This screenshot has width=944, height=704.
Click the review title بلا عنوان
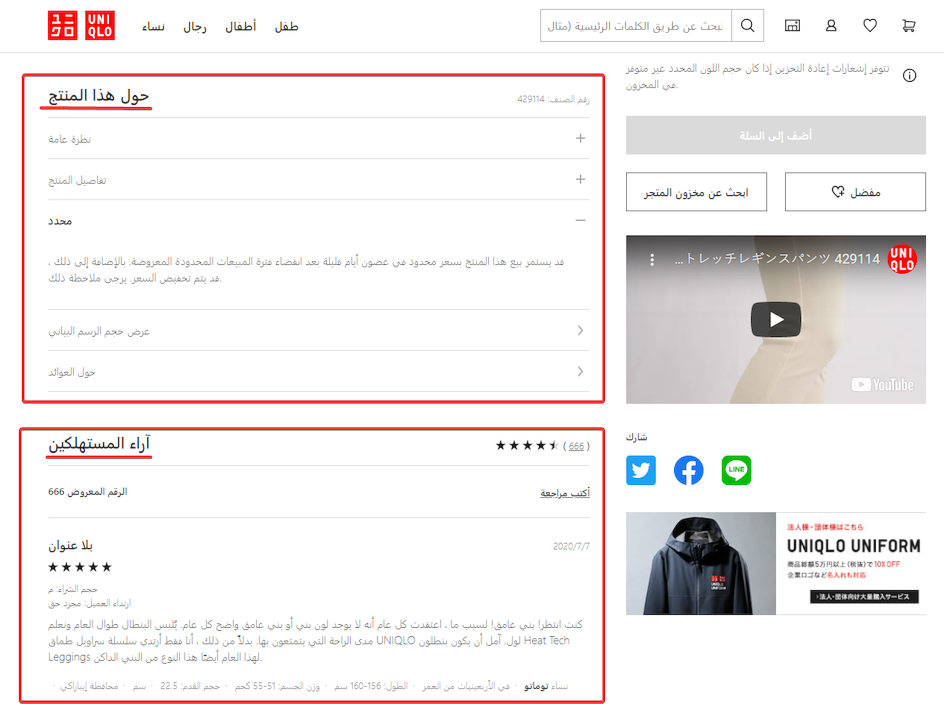(70, 545)
